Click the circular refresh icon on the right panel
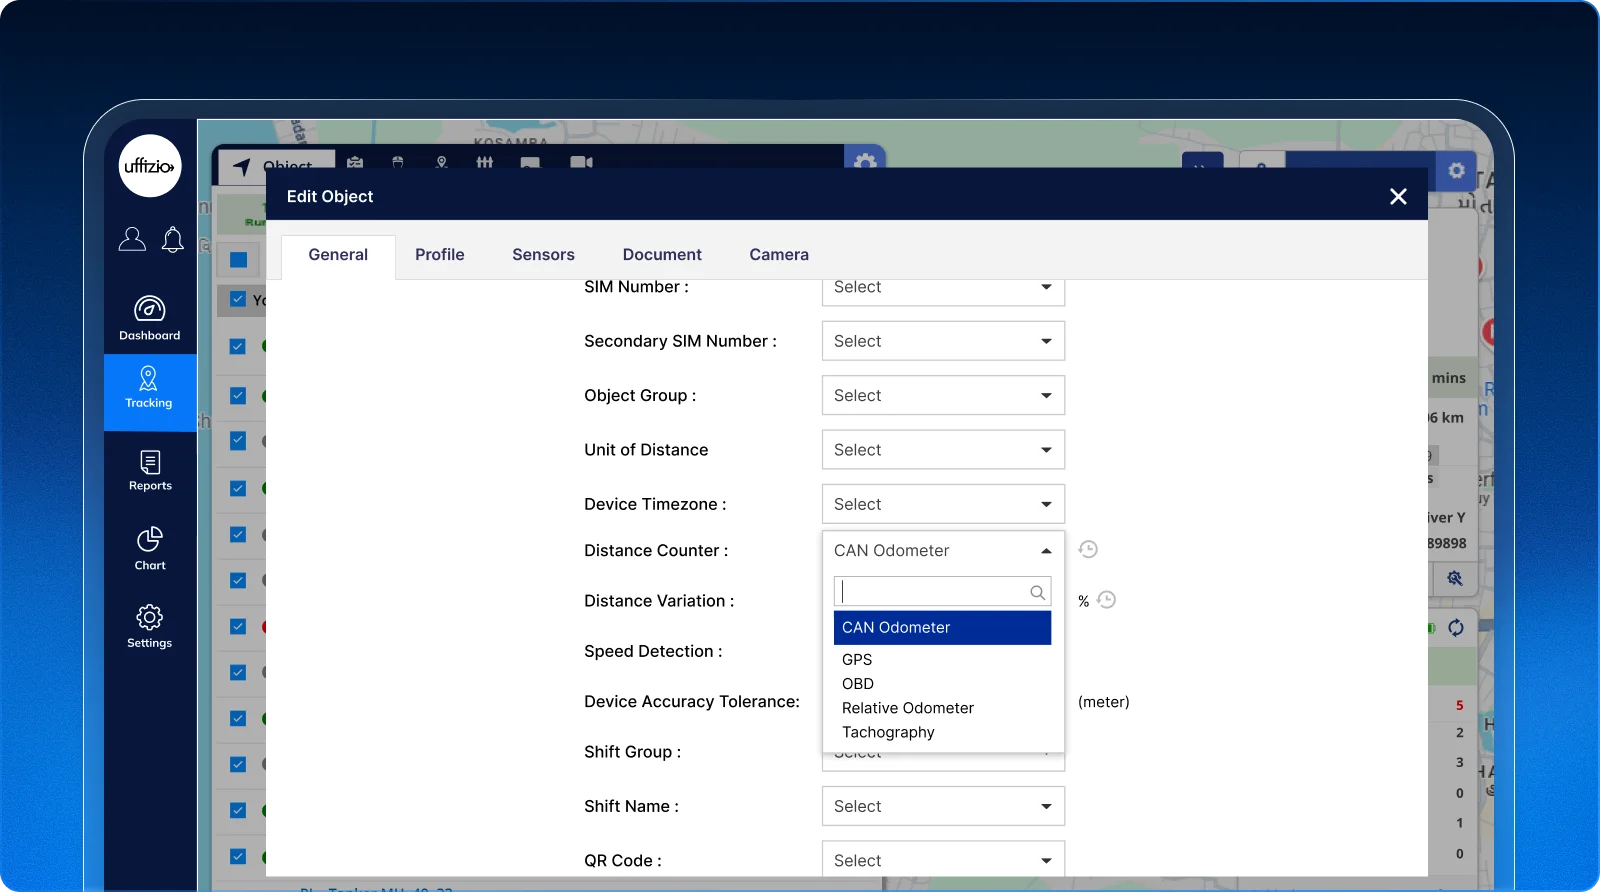The image size is (1600, 892). [x=1456, y=627]
